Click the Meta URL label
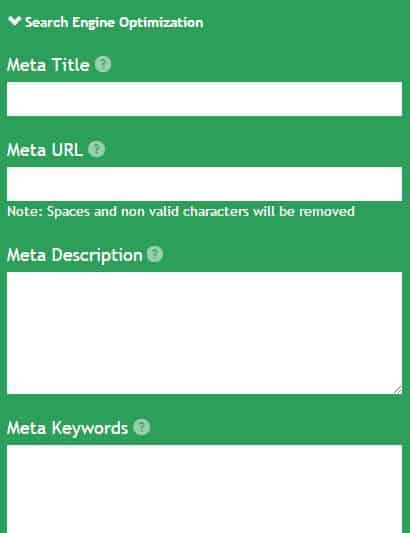410x533 pixels. tap(45, 150)
